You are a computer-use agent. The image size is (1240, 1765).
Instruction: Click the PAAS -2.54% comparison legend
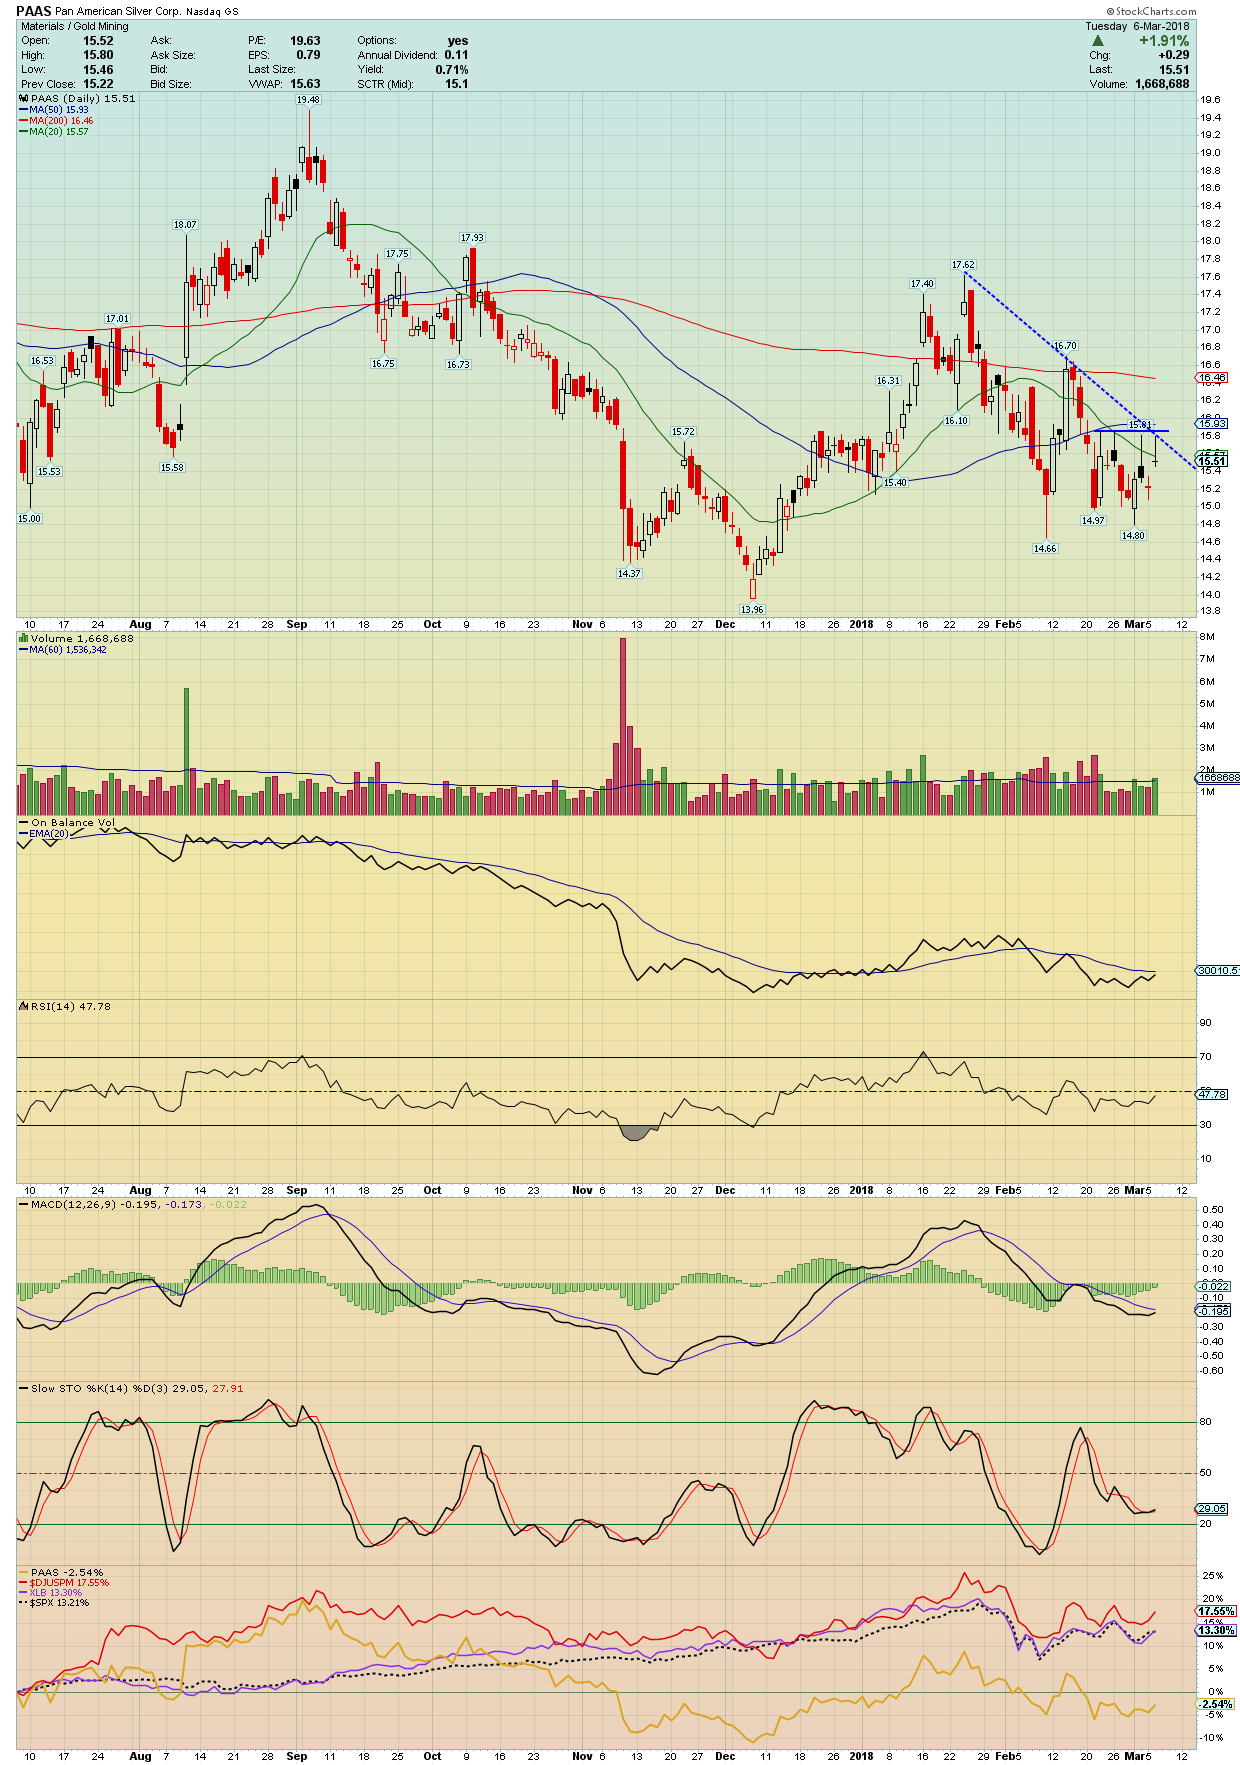coord(62,1573)
